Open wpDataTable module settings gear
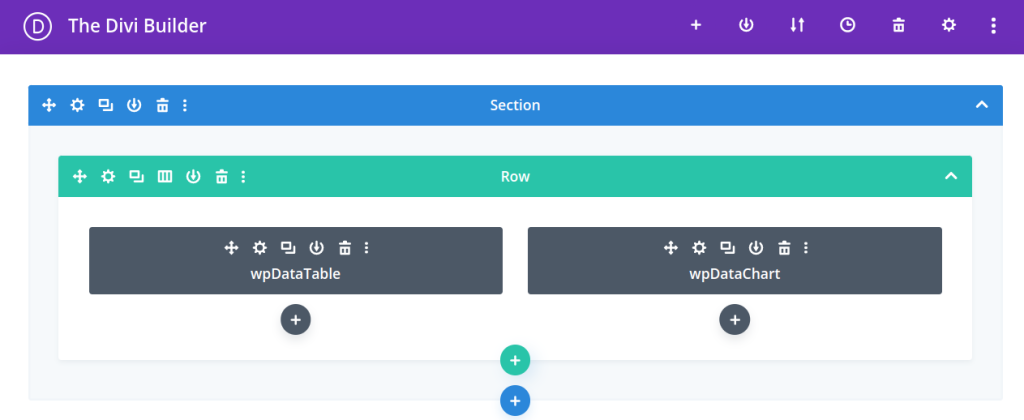1024x420 pixels. pyautogui.click(x=260, y=248)
